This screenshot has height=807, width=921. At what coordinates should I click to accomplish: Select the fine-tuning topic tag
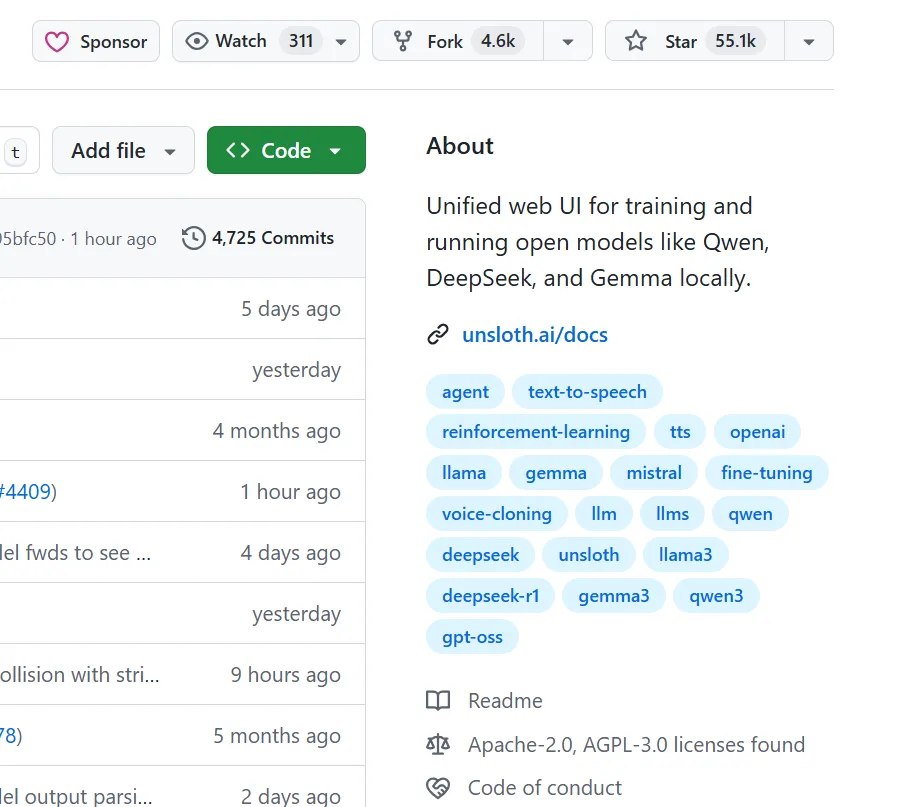click(767, 473)
